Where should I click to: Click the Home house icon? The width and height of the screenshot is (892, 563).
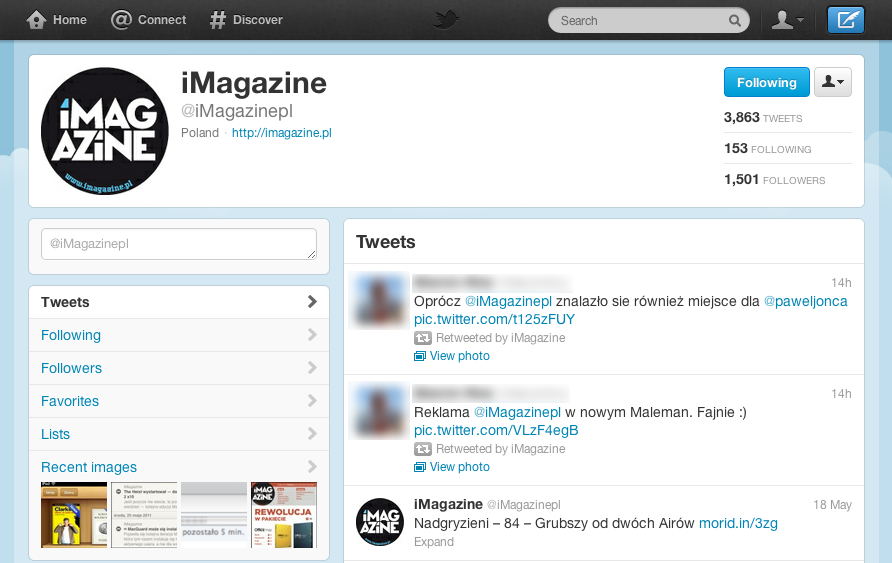point(36,20)
